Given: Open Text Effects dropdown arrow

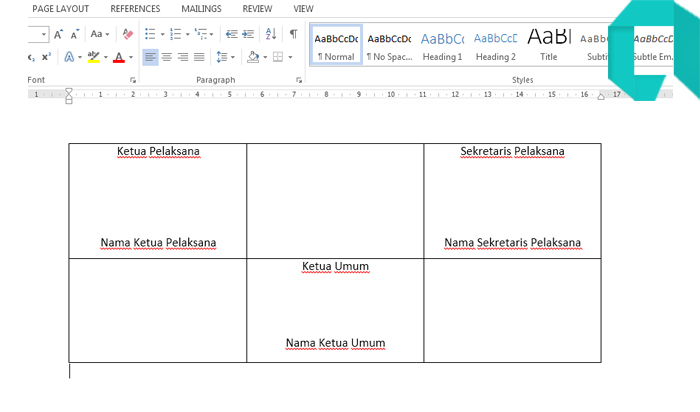Looking at the screenshot, I should [80, 57].
